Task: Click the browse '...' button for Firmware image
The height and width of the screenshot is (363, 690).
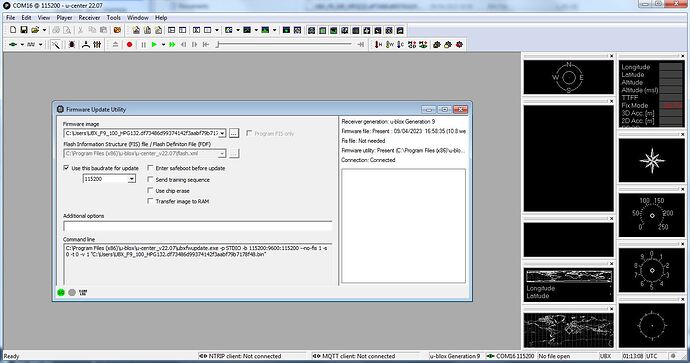Action: pyautogui.click(x=234, y=133)
